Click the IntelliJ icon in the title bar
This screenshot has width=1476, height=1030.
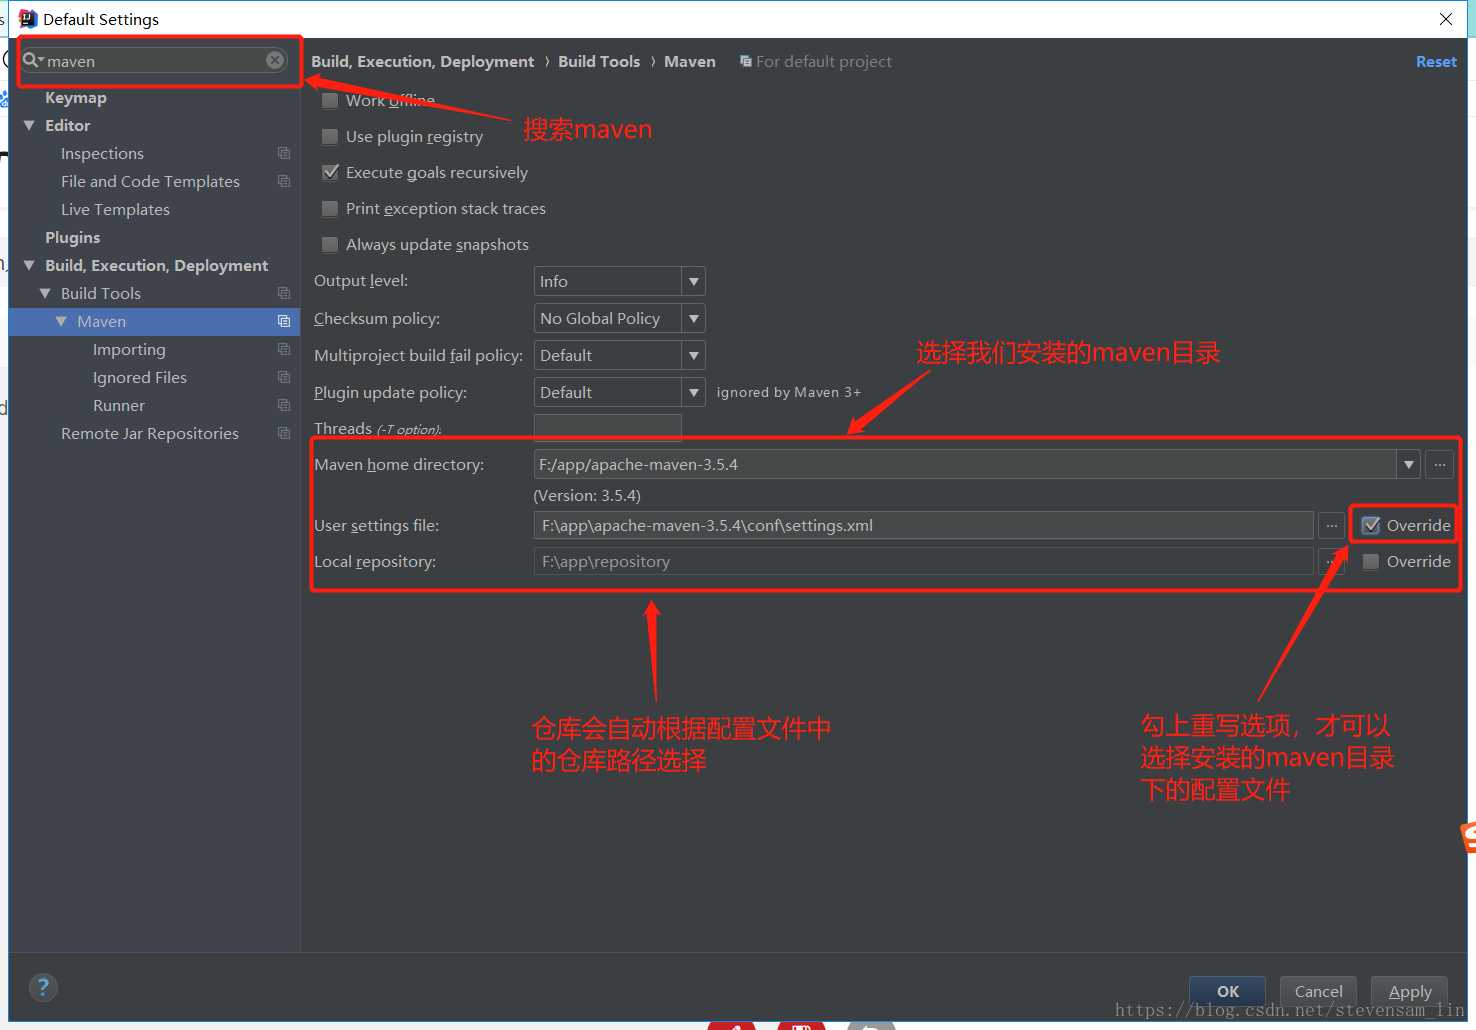tap(28, 18)
